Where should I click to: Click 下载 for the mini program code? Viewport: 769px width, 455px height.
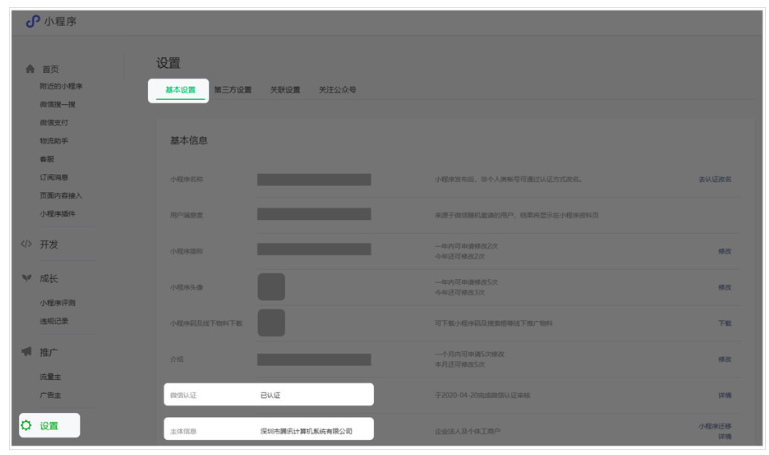tap(724, 323)
